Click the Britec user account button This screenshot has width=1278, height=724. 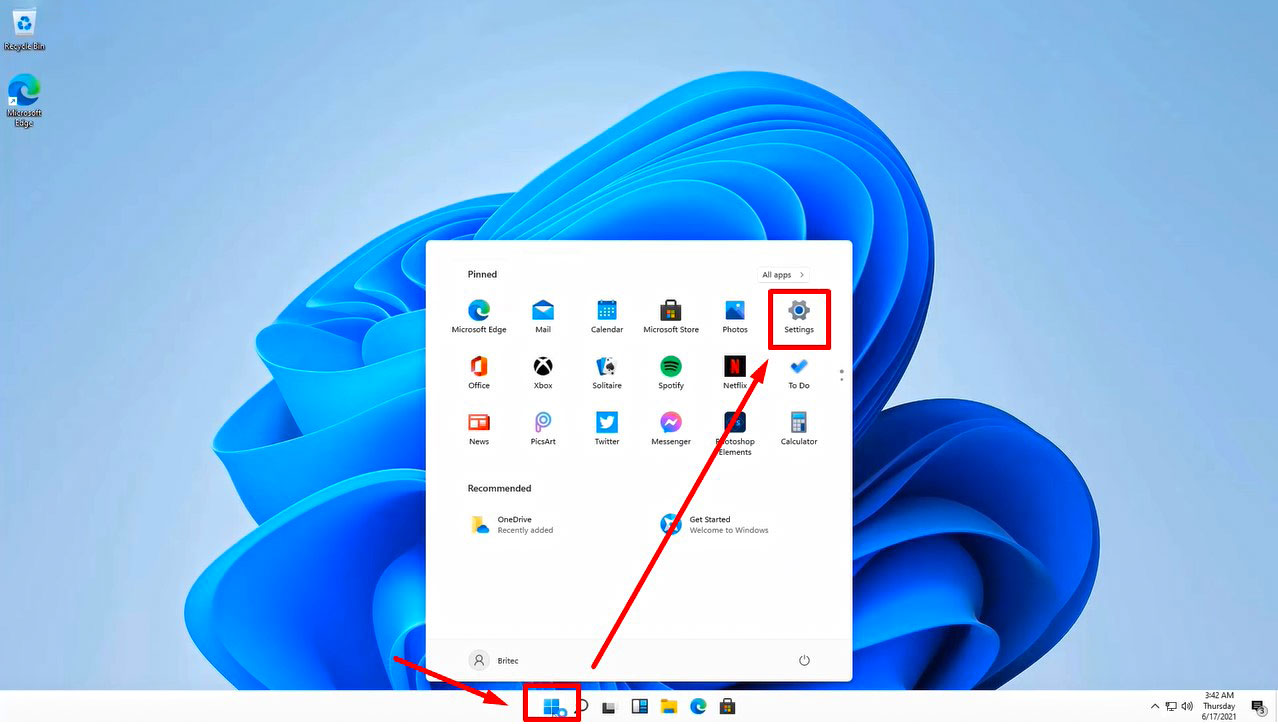pyautogui.click(x=495, y=660)
